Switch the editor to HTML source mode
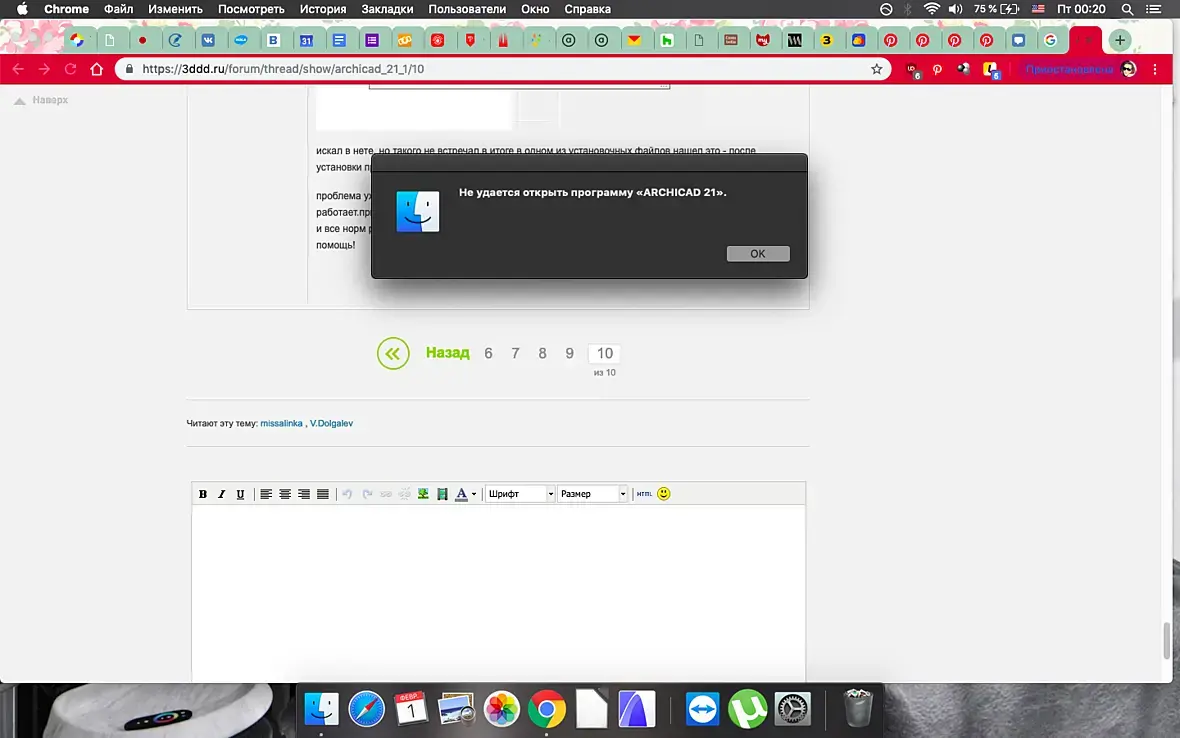 644,494
